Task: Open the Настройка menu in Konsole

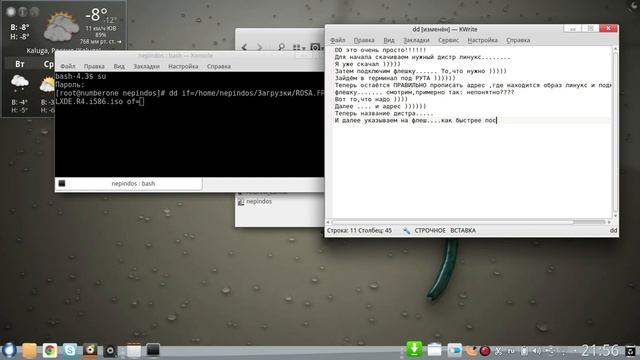Action: tap(183, 66)
